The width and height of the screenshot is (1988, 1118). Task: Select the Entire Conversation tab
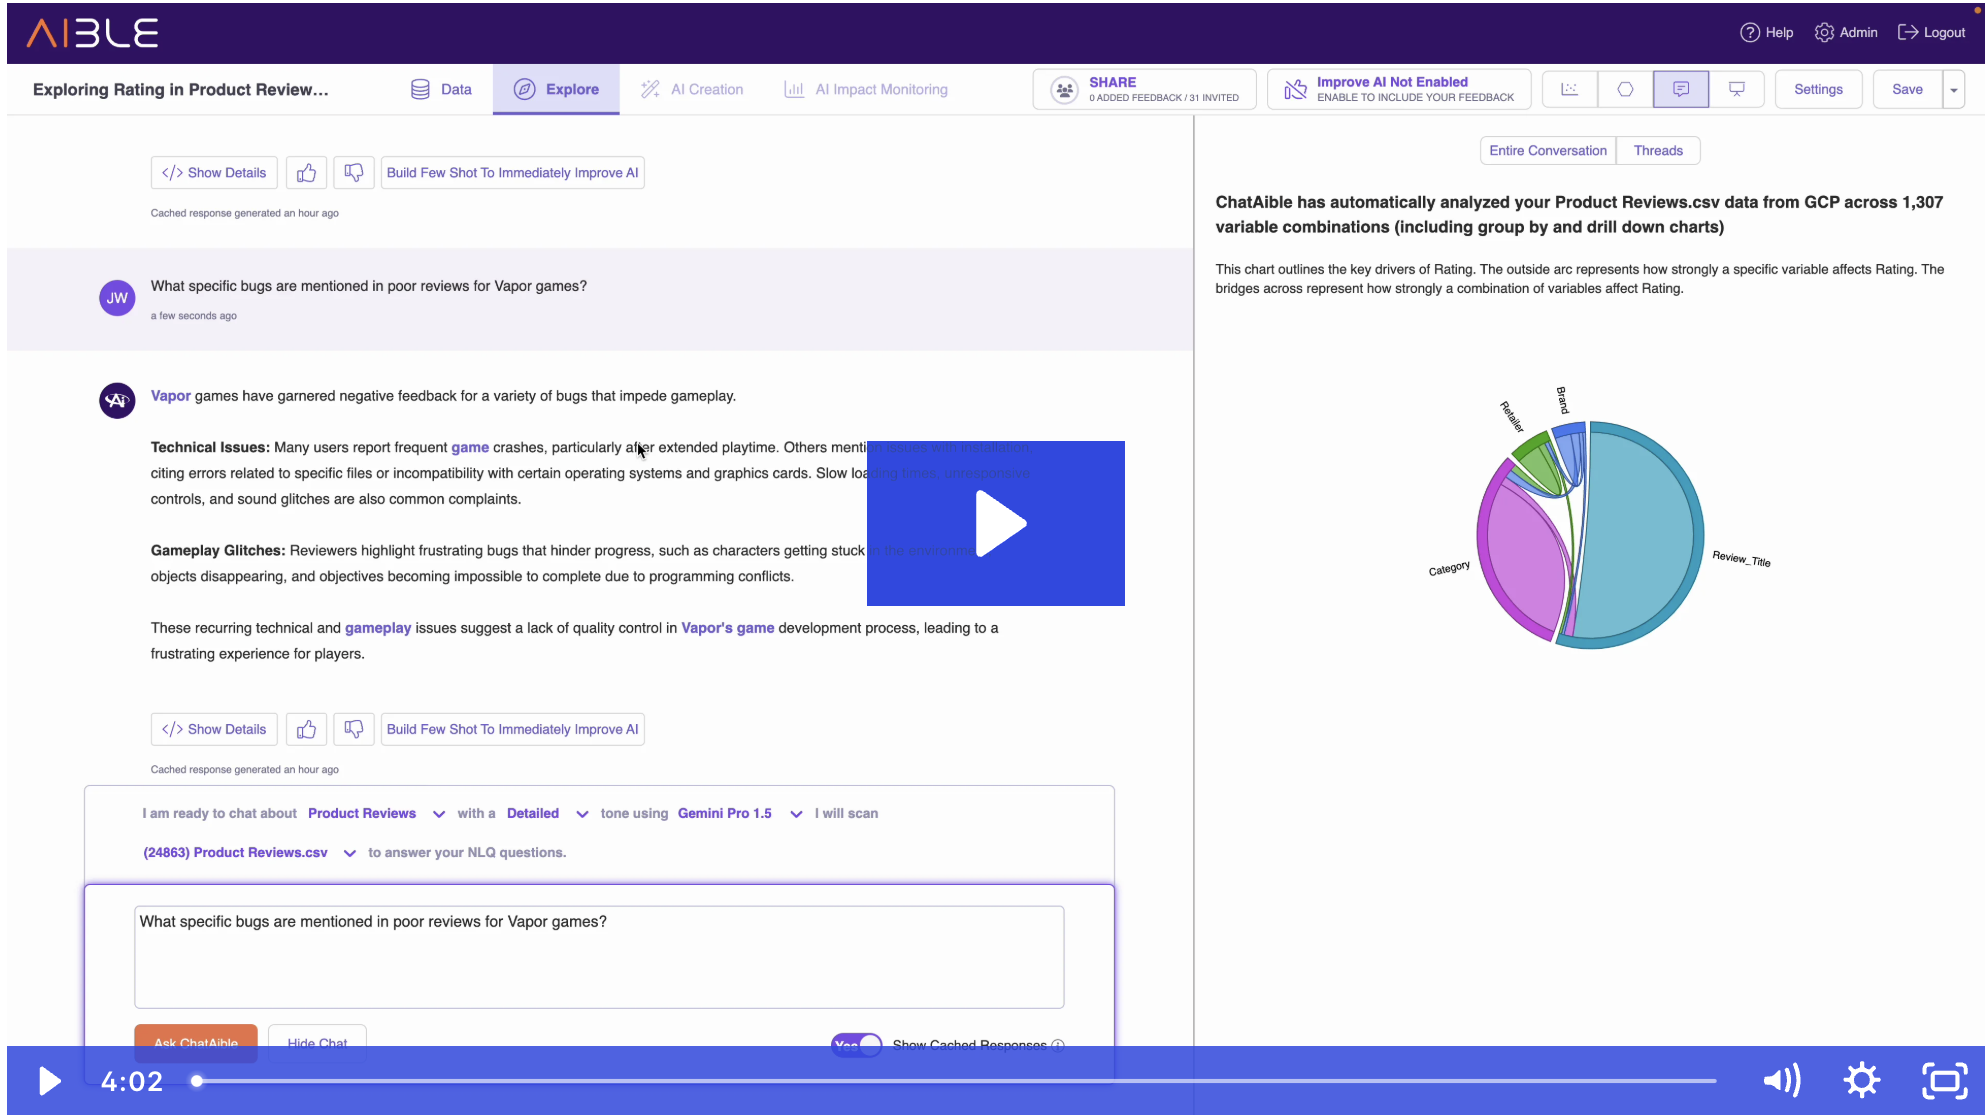pyautogui.click(x=1547, y=151)
